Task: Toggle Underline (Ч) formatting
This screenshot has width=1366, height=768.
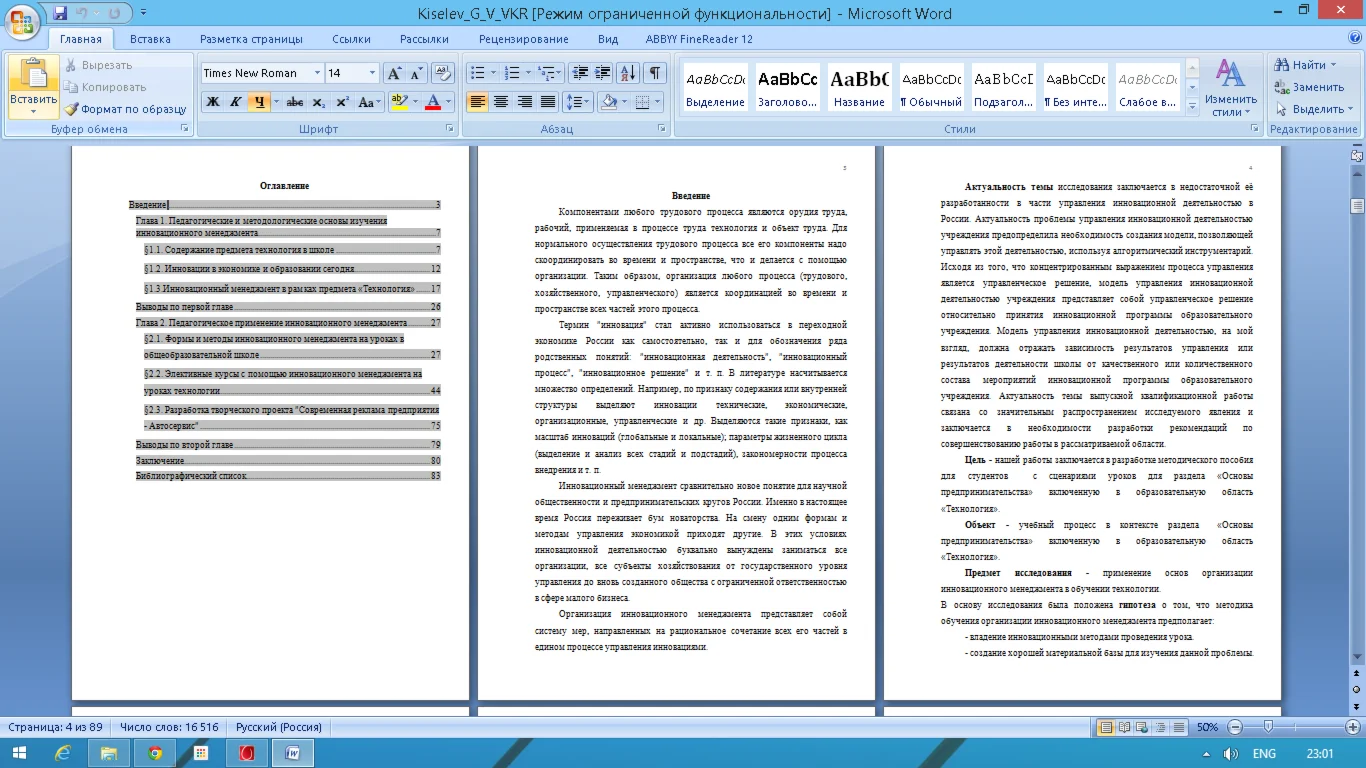Action: (259, 102)
